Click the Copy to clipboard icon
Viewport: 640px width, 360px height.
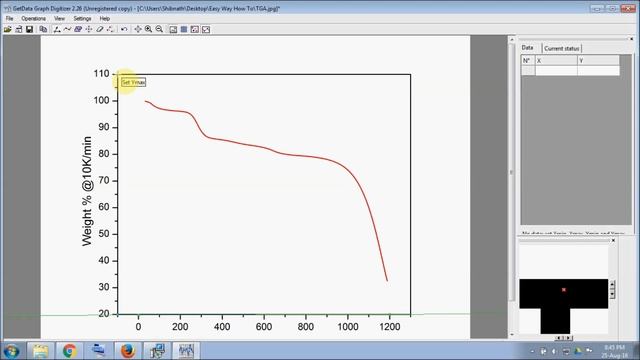43,29
